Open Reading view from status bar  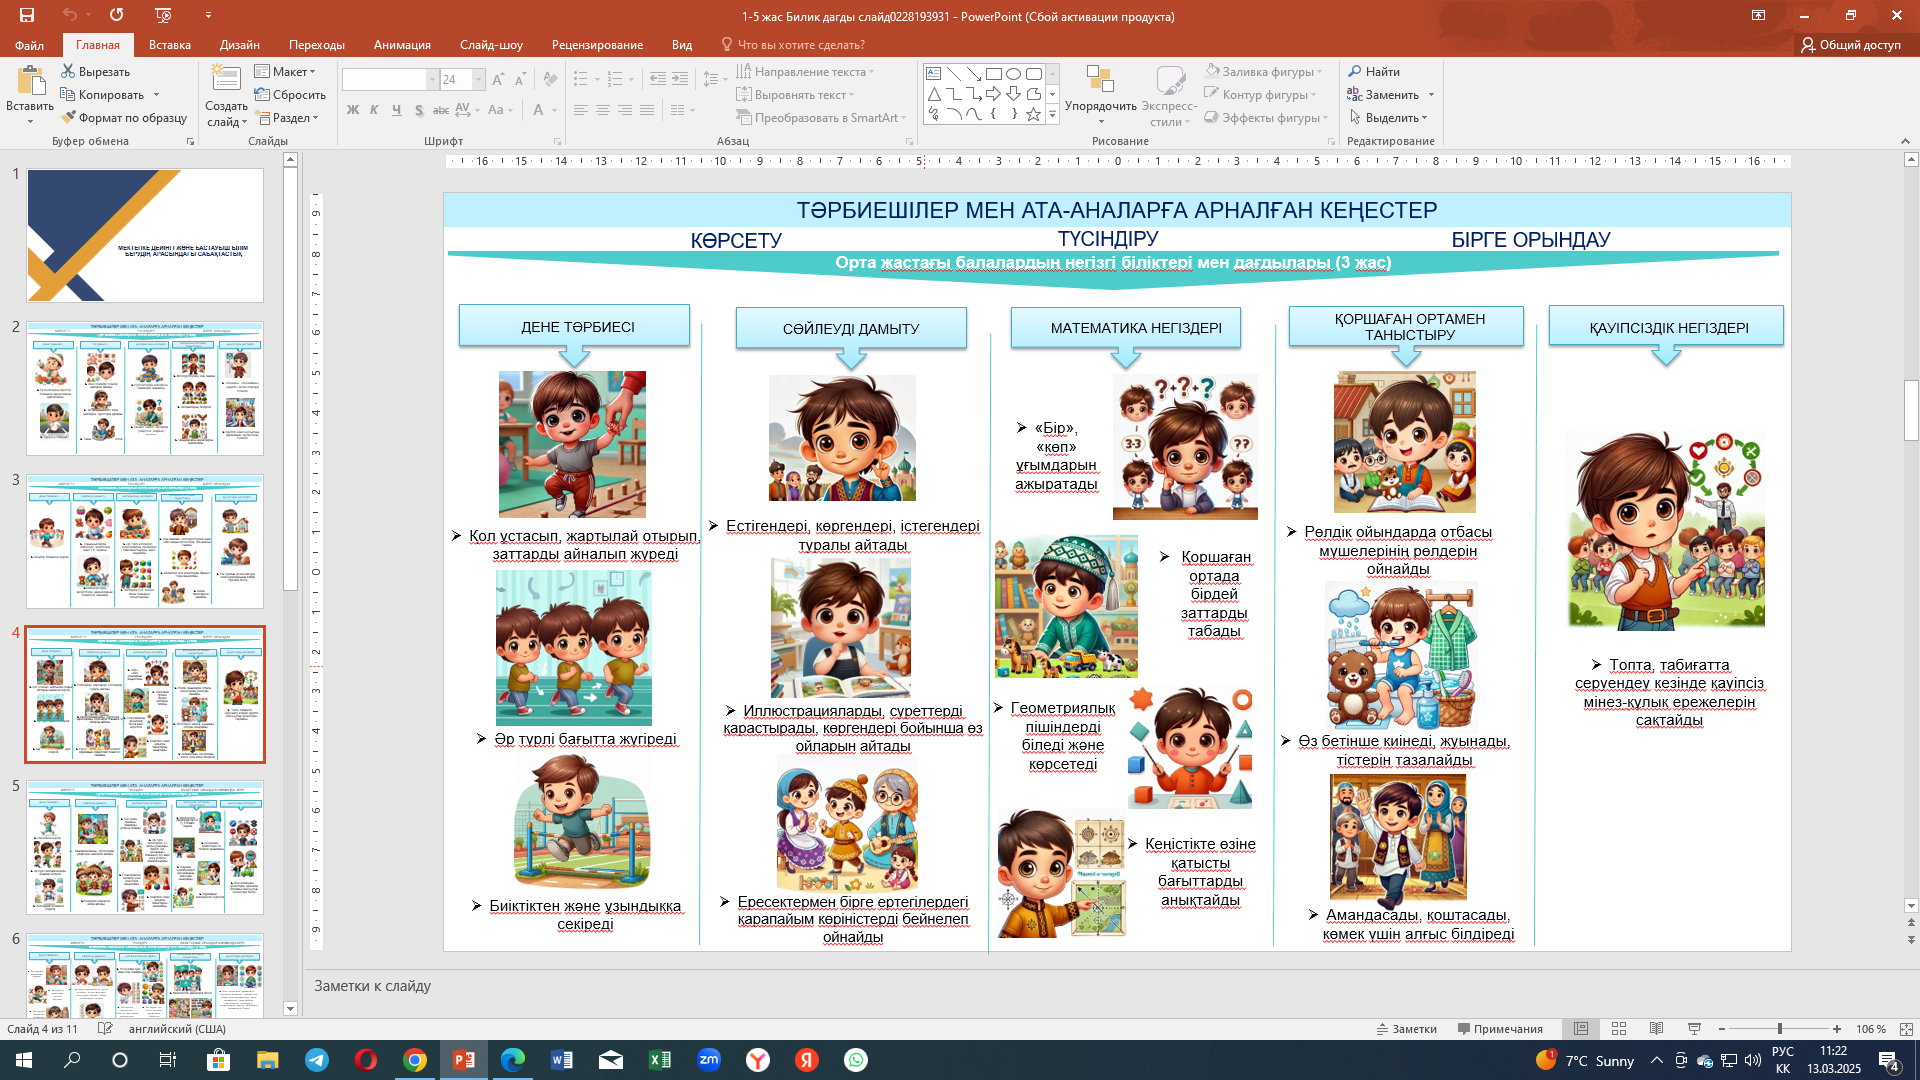(x=1656, y=1029)
